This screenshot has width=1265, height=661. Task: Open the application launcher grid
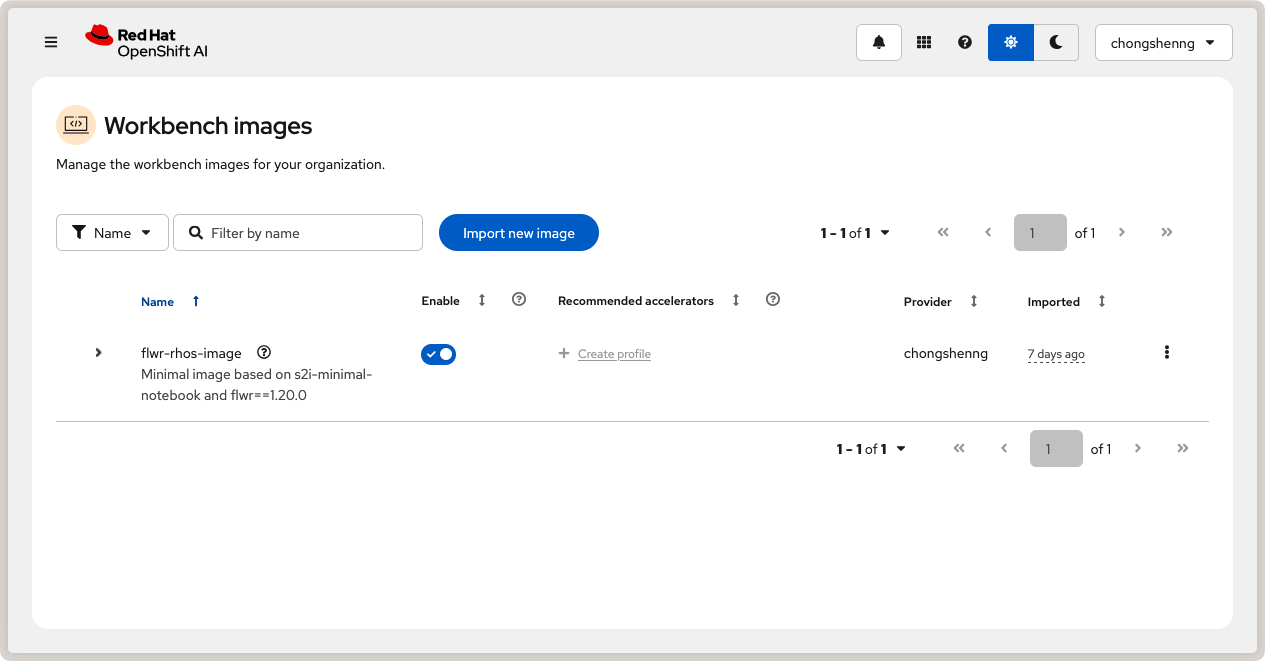pos(924,42)
